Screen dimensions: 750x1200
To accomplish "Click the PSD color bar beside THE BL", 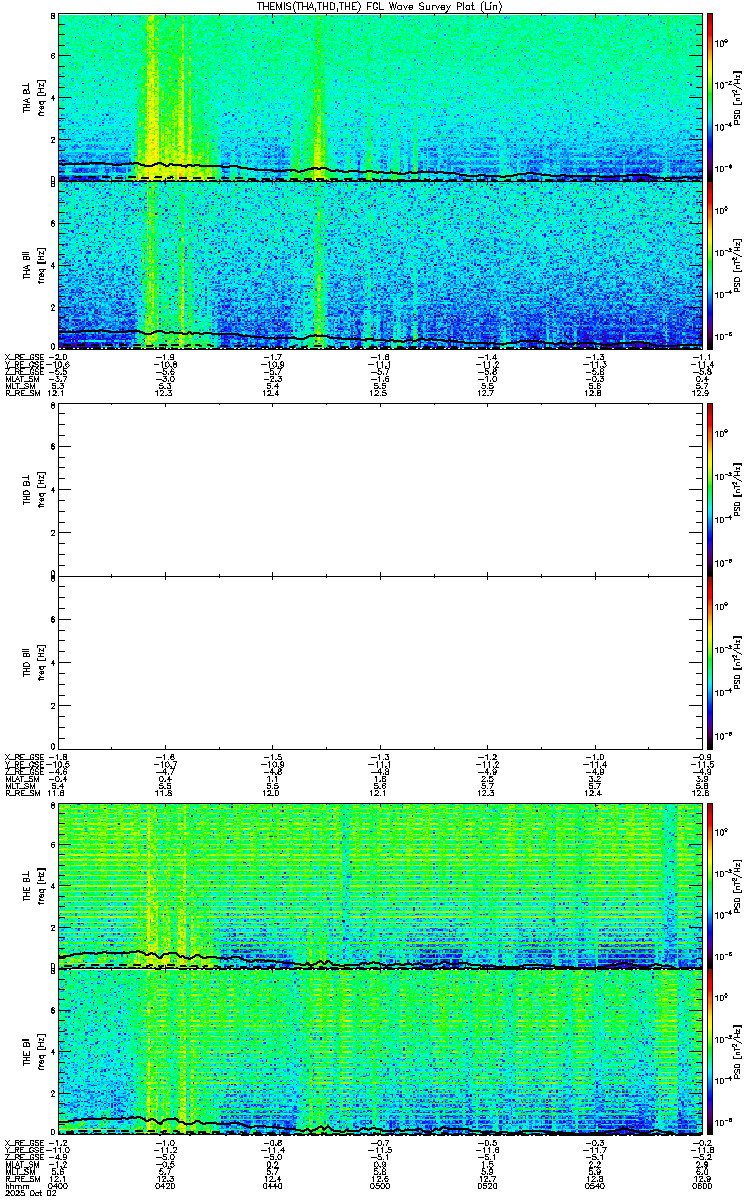I will (711, 884).
